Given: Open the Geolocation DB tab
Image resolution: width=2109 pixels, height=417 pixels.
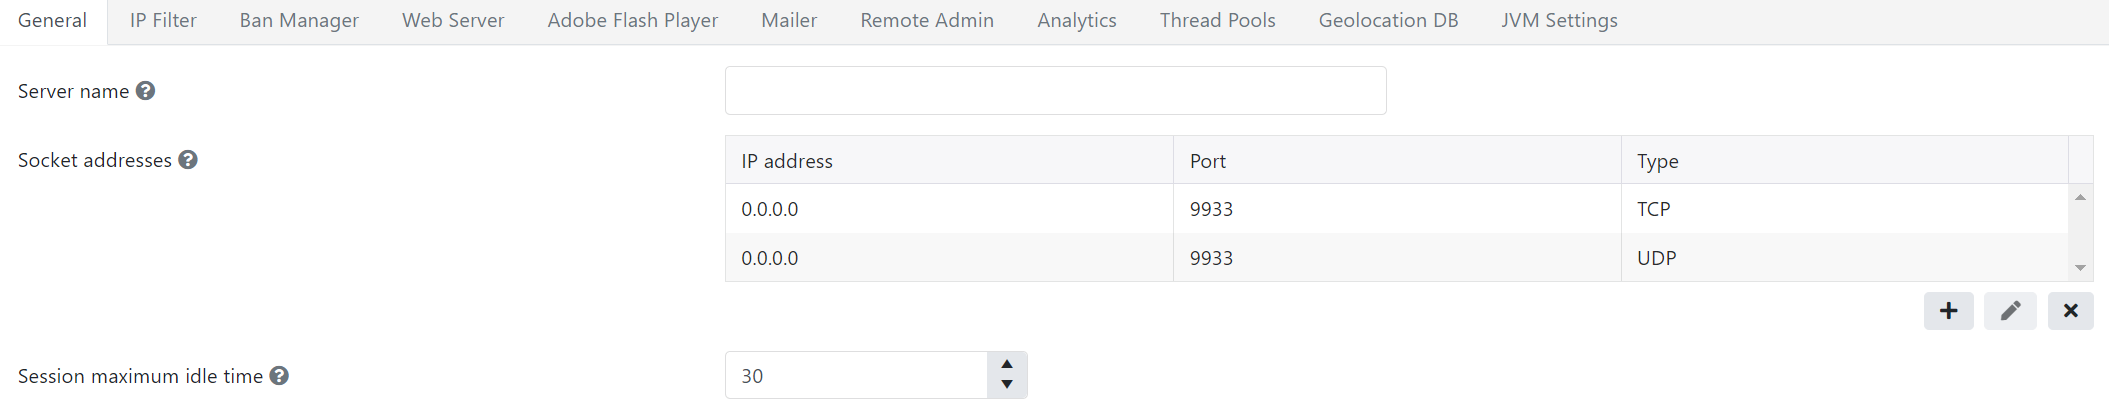Looking at the screenshot, I should click(1388, 21).
